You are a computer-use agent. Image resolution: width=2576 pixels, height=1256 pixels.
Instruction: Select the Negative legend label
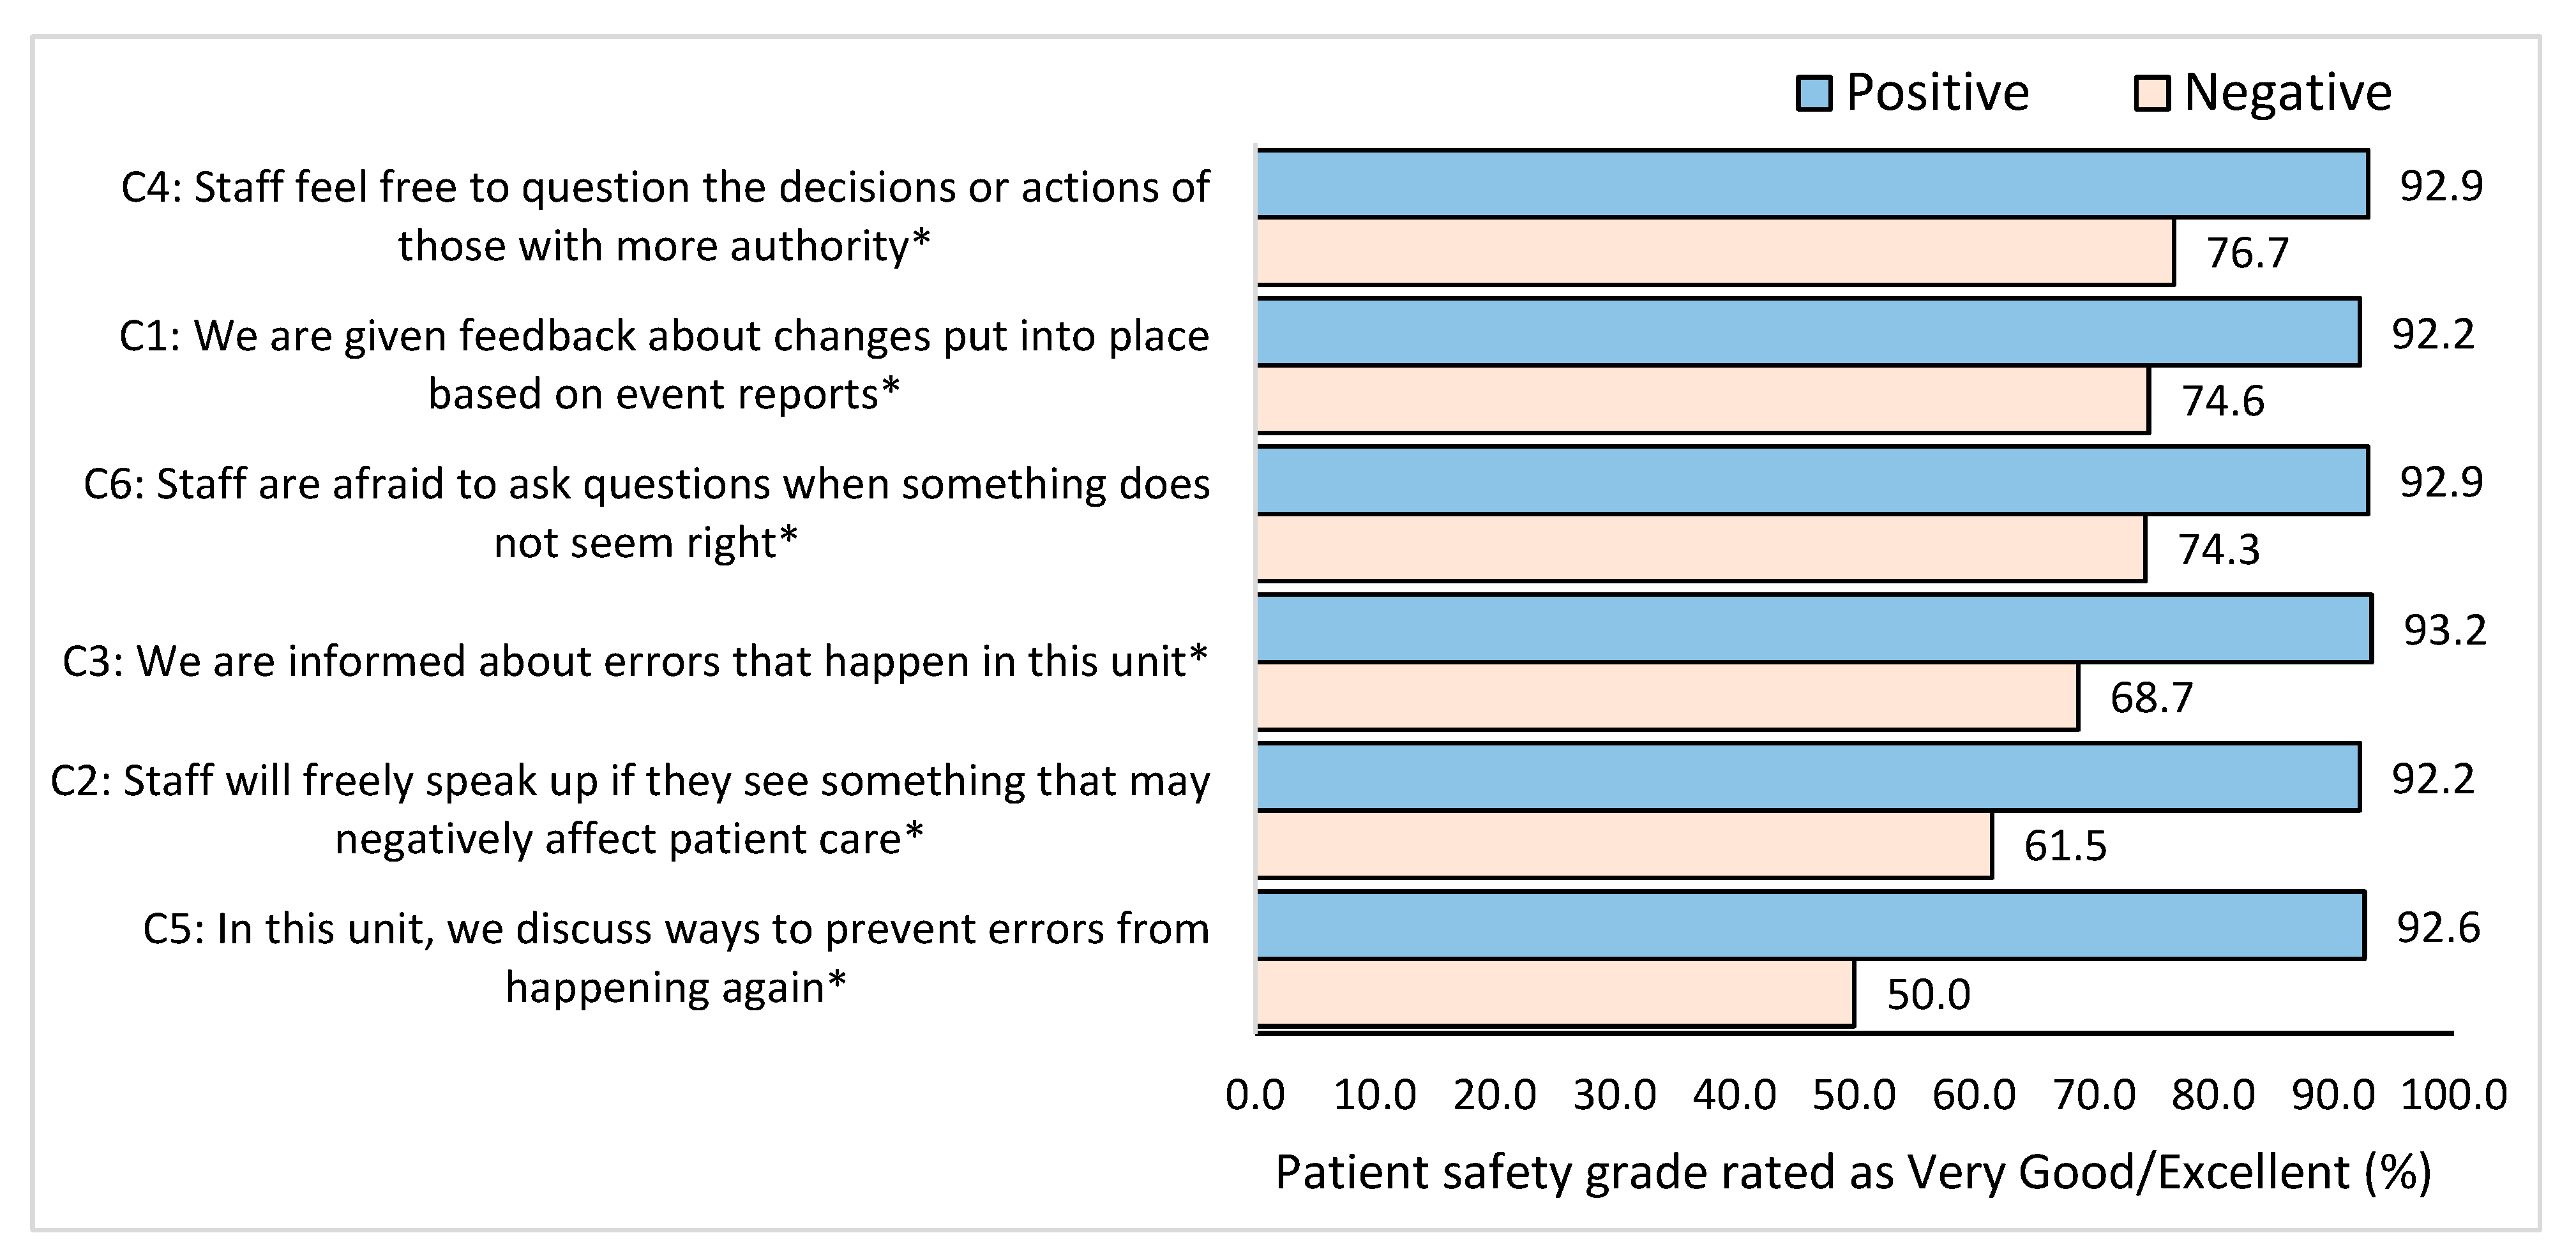(x=2287, y=93)
